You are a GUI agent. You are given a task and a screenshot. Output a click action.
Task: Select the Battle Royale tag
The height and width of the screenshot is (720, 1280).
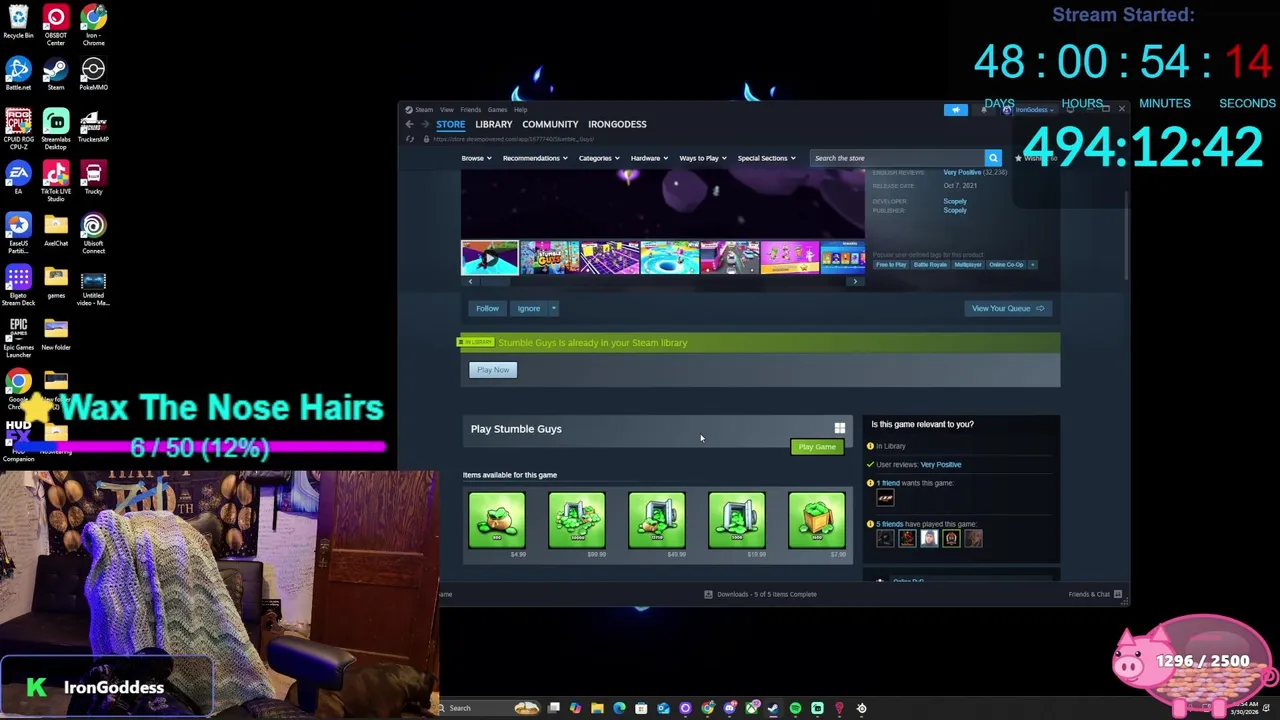click(x=930, y=265)
